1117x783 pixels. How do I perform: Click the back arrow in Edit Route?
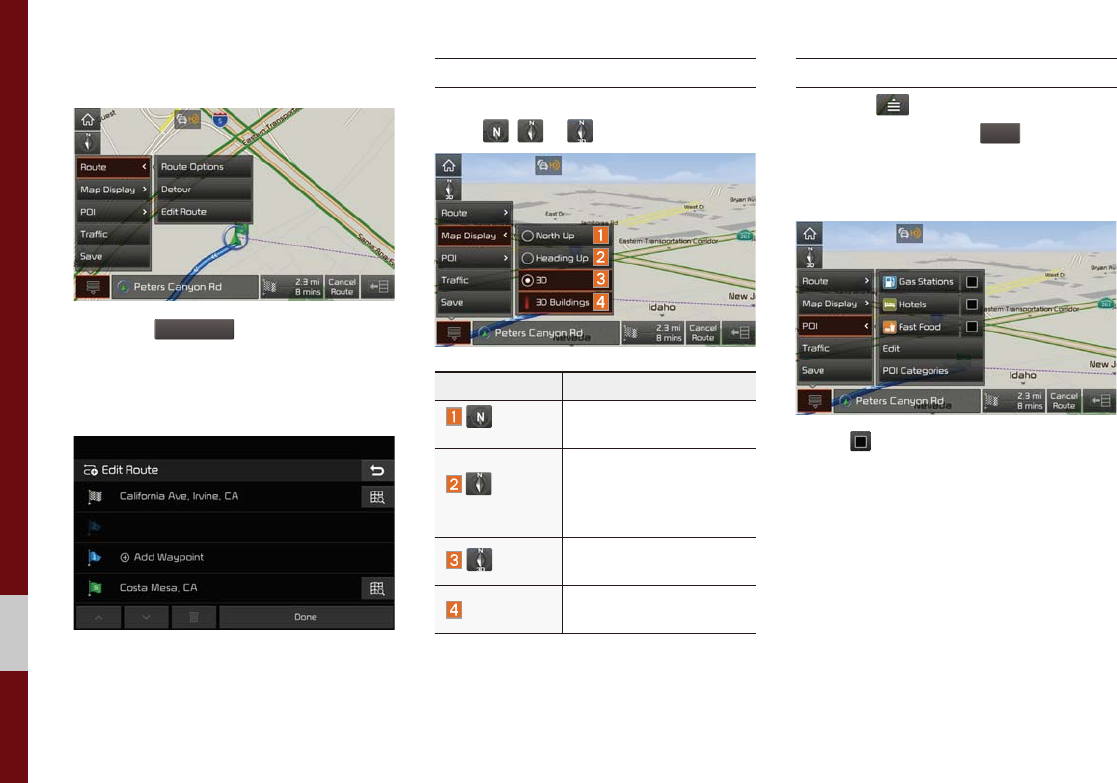click(x=377, y=470)
